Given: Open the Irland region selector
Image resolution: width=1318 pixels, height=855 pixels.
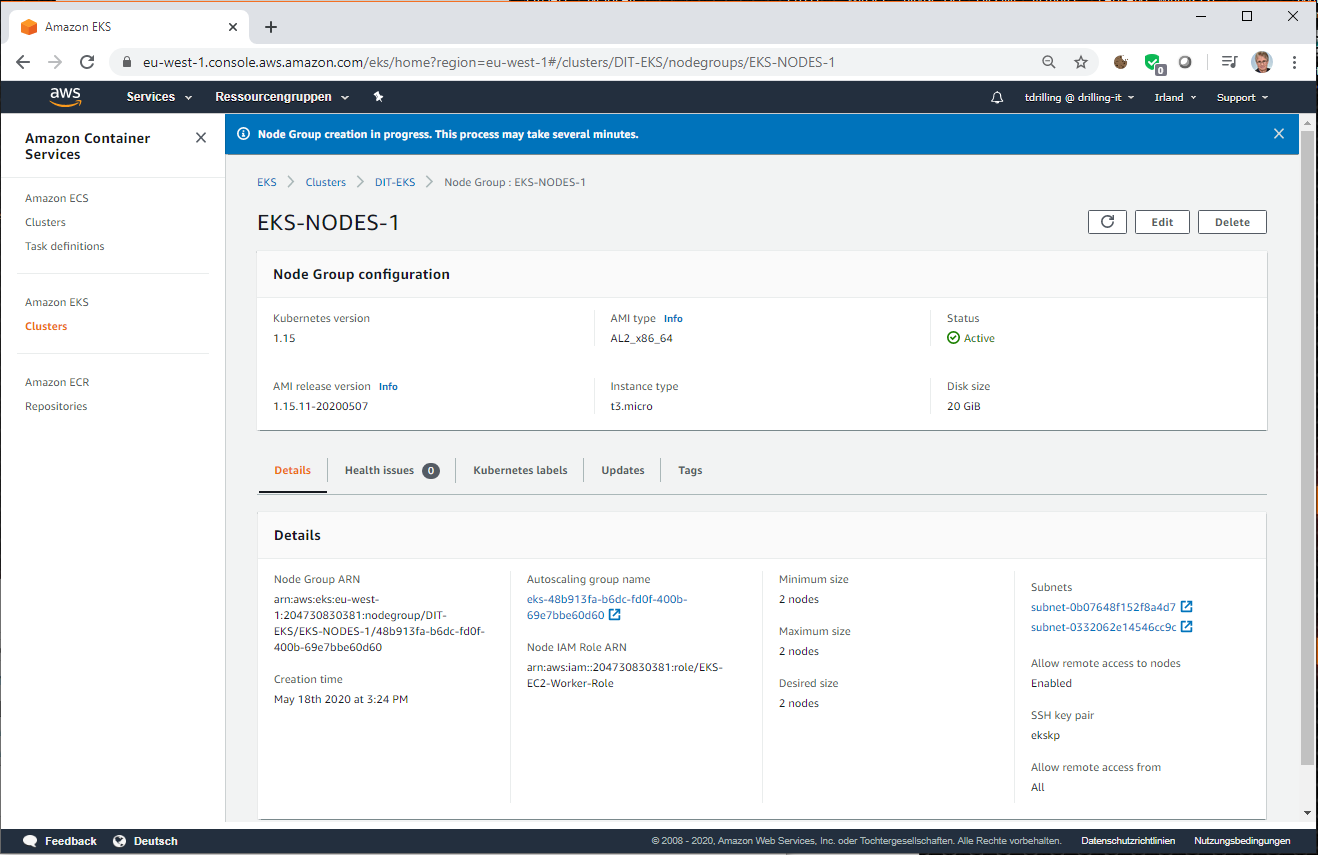Looking at the screenshot, I should pos(1175,97).
